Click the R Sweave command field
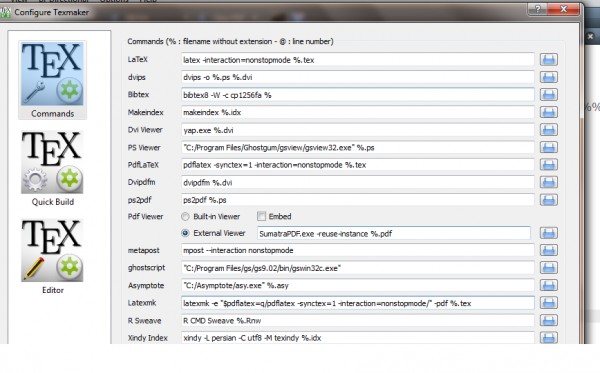This screenshot has width=600, height=373. (x=357, y=321)
